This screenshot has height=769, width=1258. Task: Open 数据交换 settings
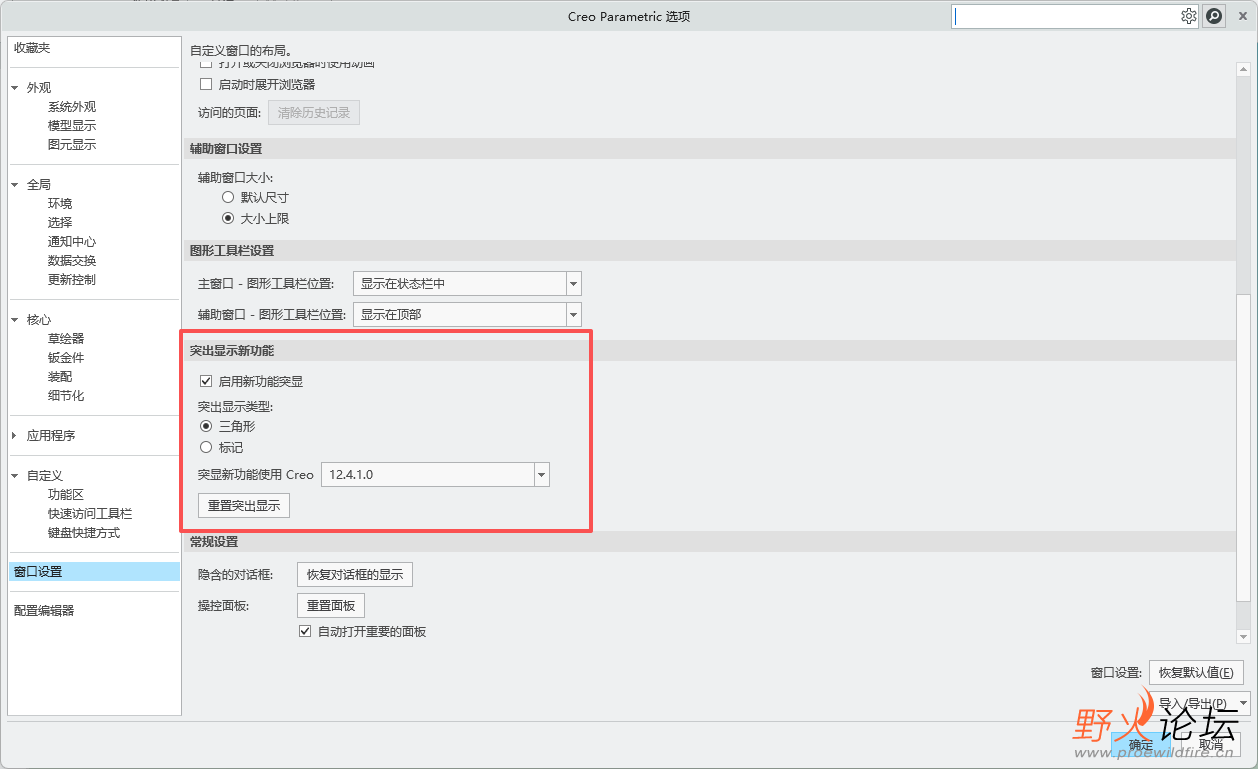(72, 261)
